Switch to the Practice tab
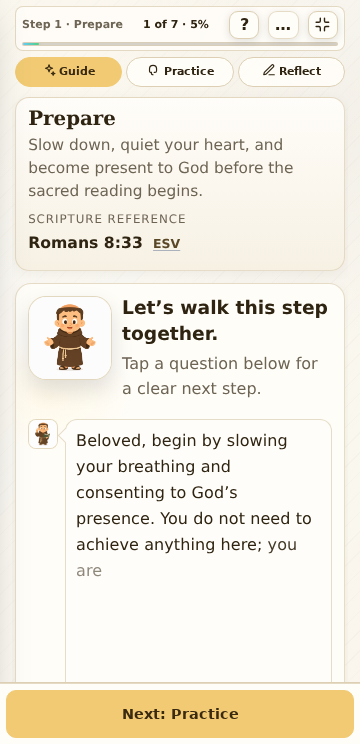The width and height of the screenshot is (360, 744). click(180, 72)
